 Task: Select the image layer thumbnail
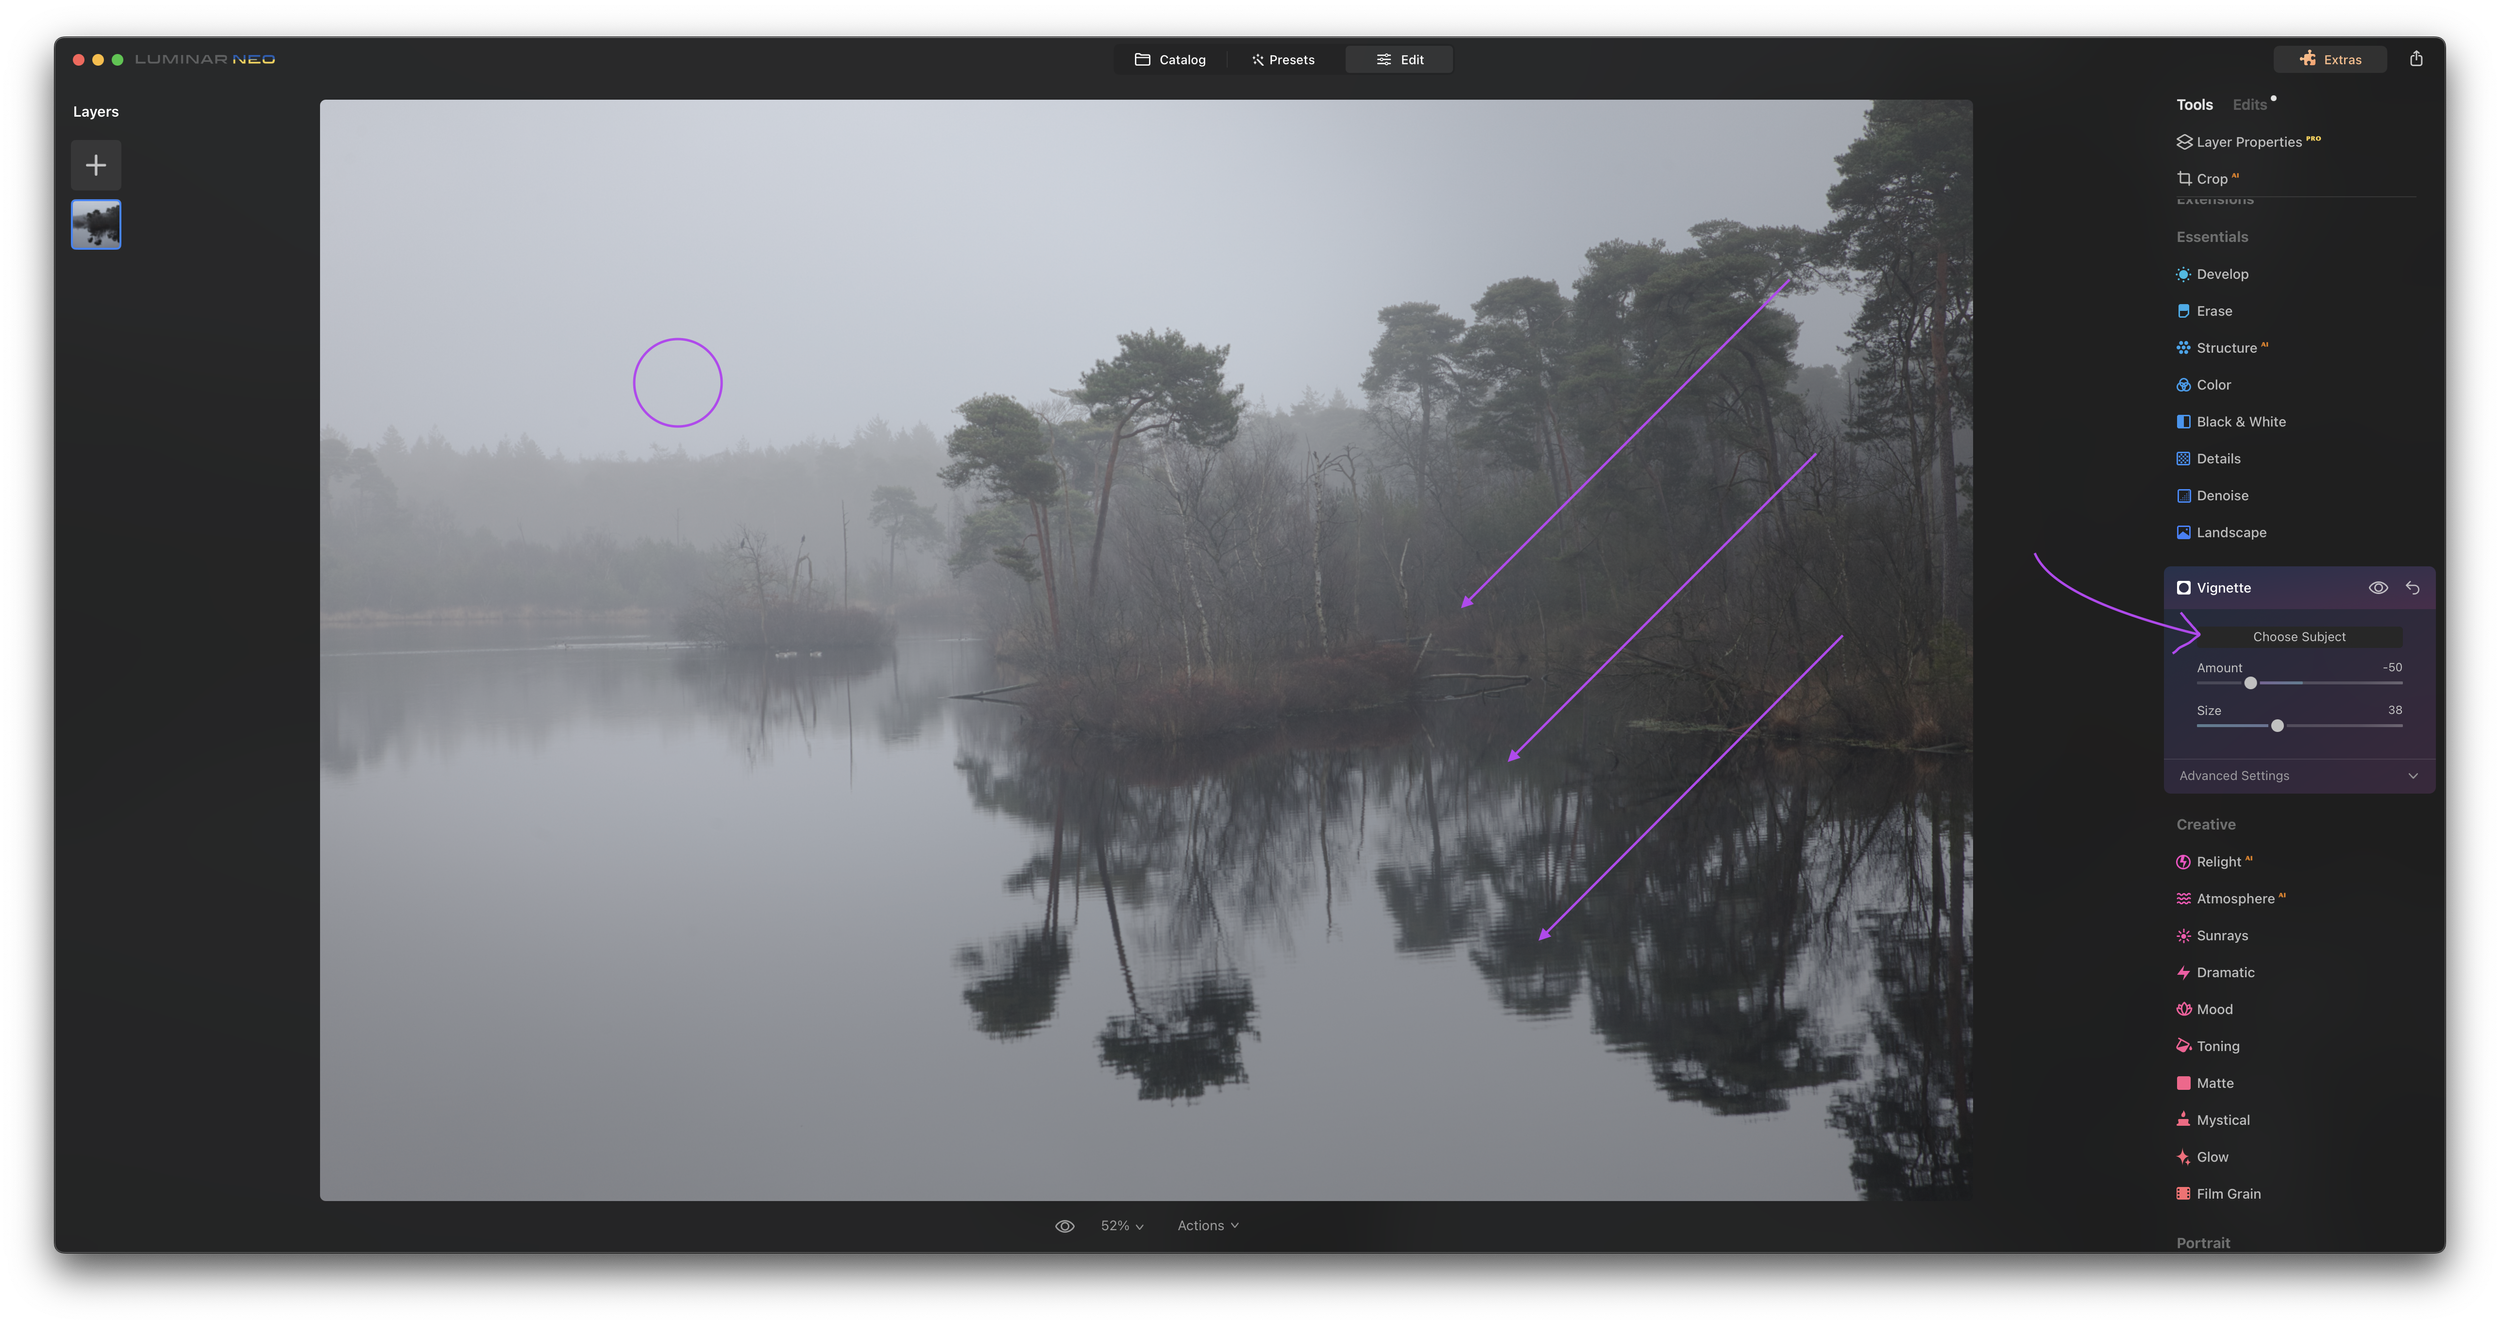tap(96, 225)
